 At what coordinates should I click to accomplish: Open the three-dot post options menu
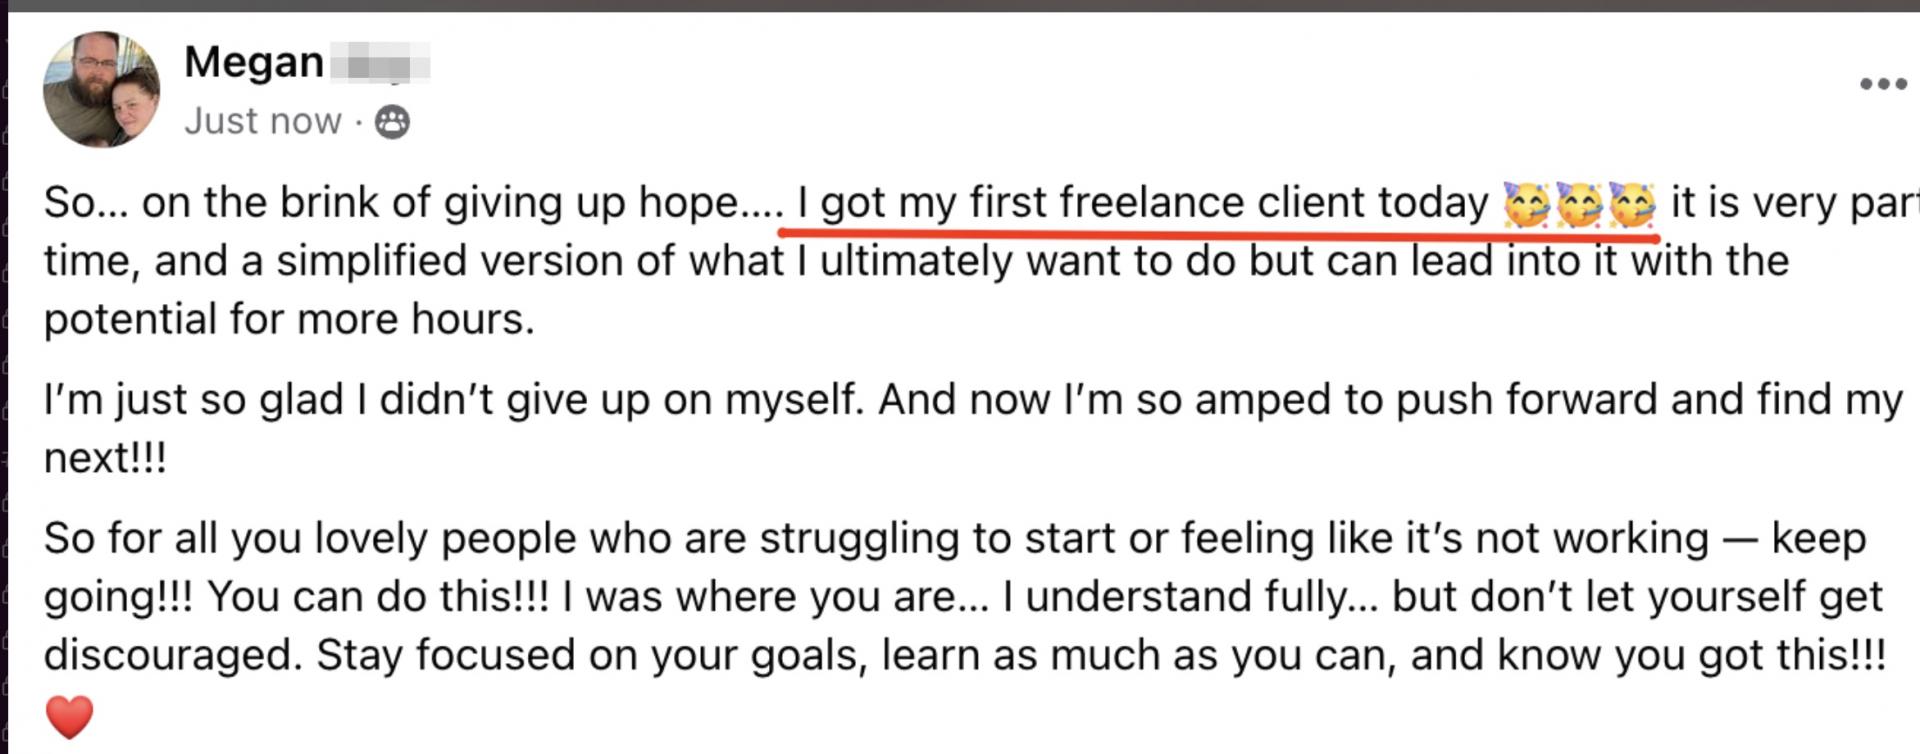pos(1883,84)
